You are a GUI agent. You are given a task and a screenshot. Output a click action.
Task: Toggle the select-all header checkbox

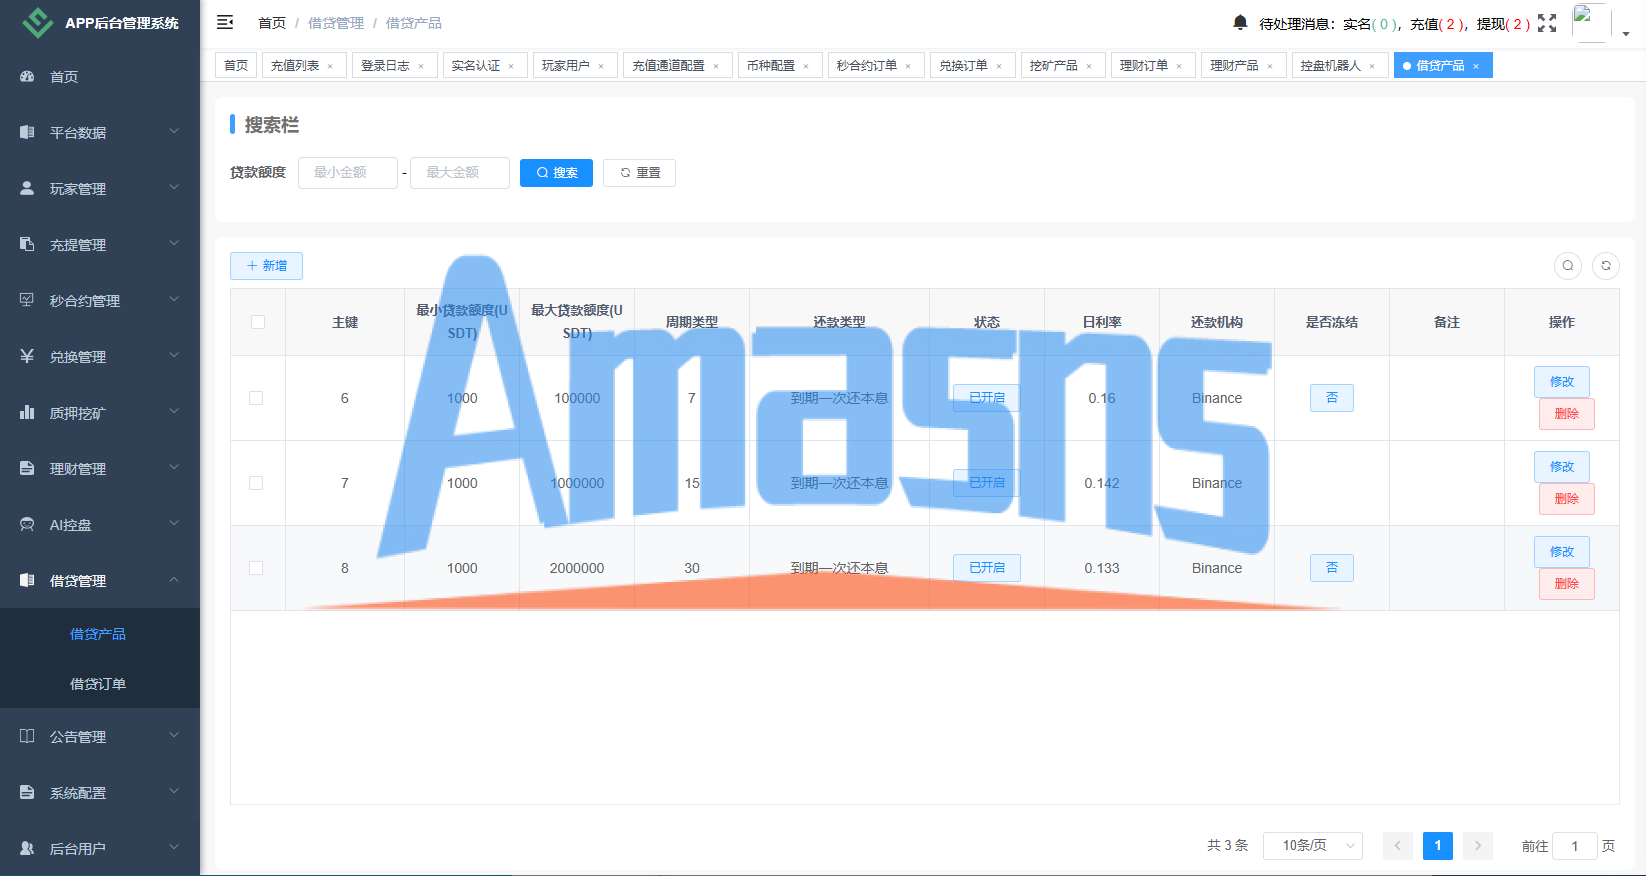(x=258, y=322)
